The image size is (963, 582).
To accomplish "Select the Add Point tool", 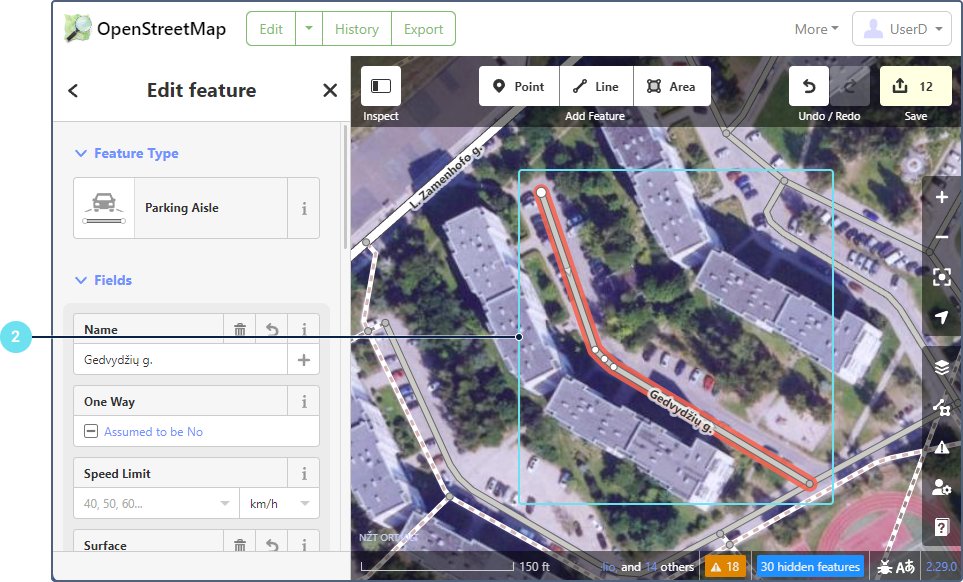I will pyautogui.click(x=518, y=87).
